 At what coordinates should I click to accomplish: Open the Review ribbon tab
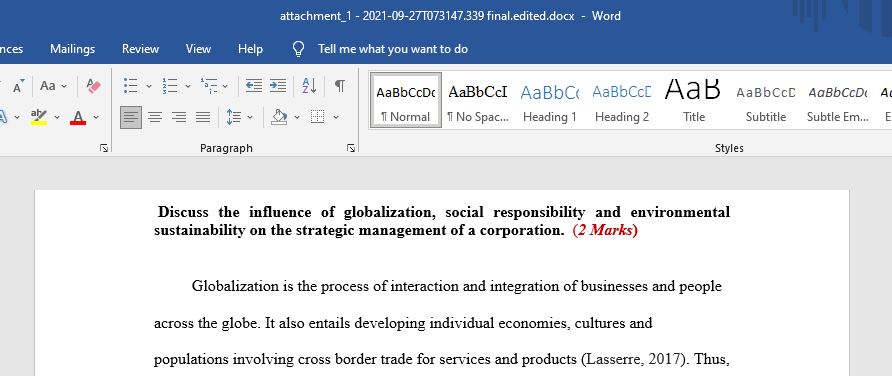coord(141,49)
